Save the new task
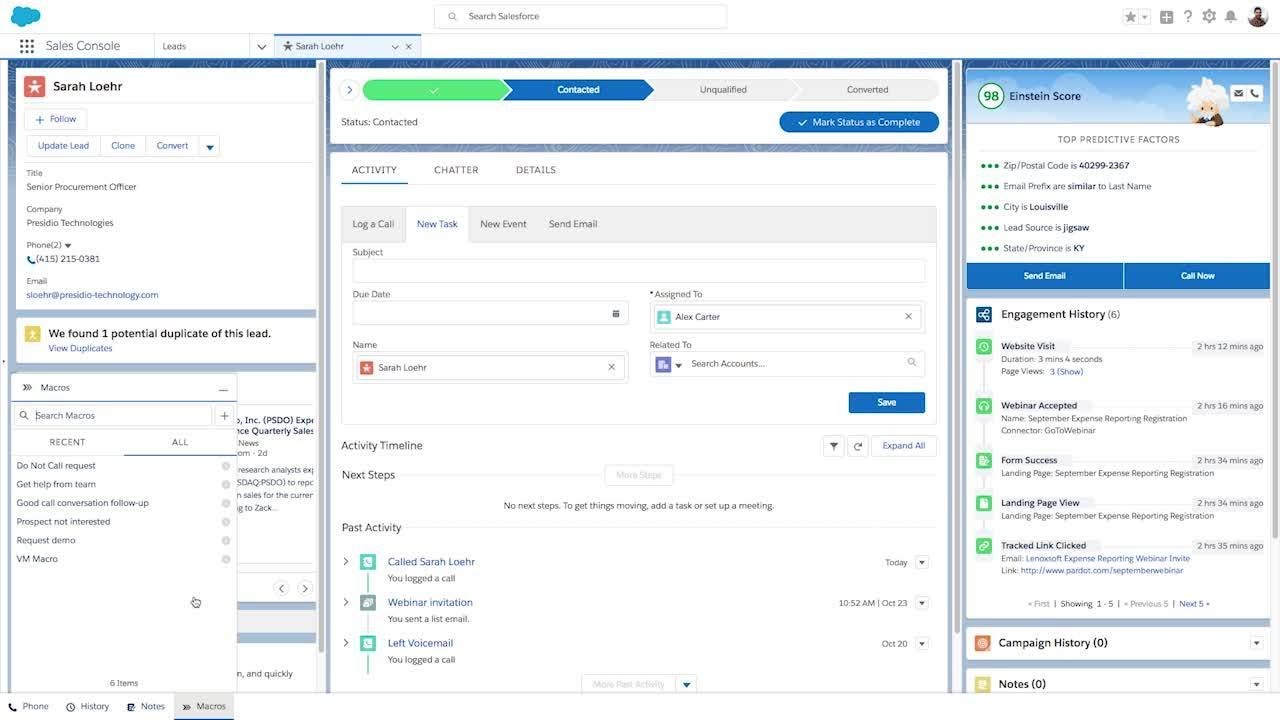Screen dimensions: 1280x720 pyautogui.click(x=887, y=402)
